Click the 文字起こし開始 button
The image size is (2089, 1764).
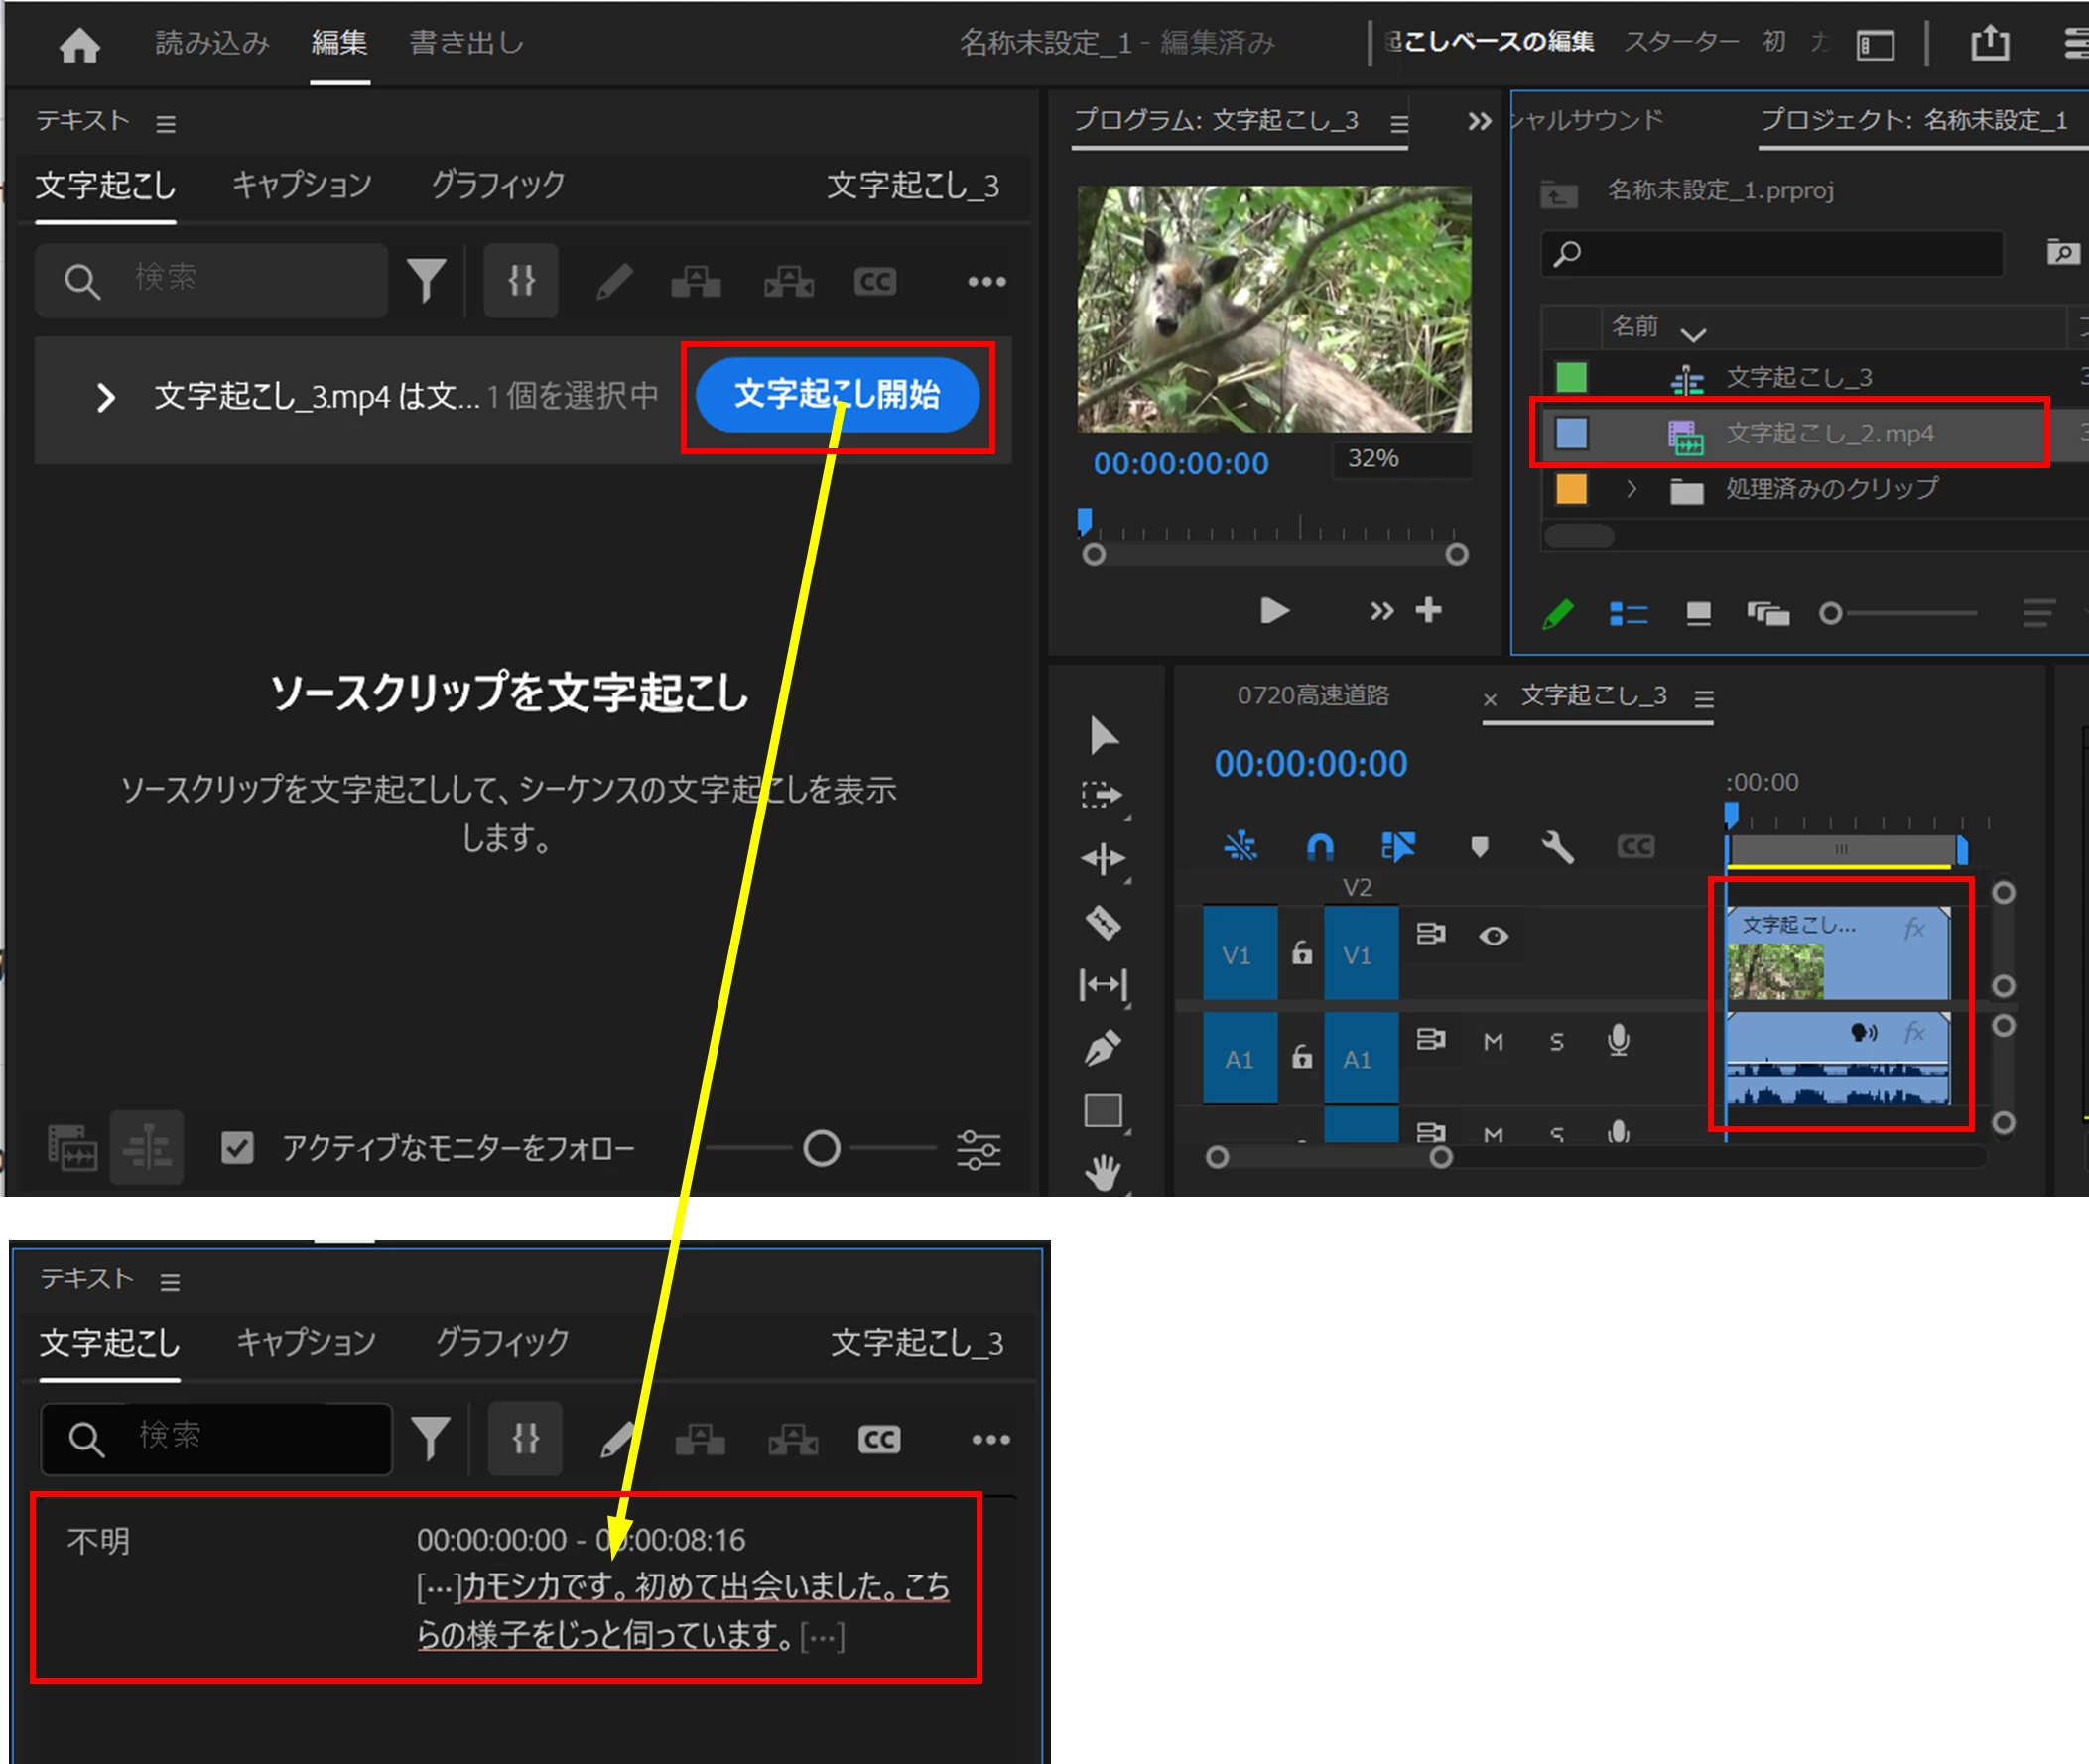837,395
